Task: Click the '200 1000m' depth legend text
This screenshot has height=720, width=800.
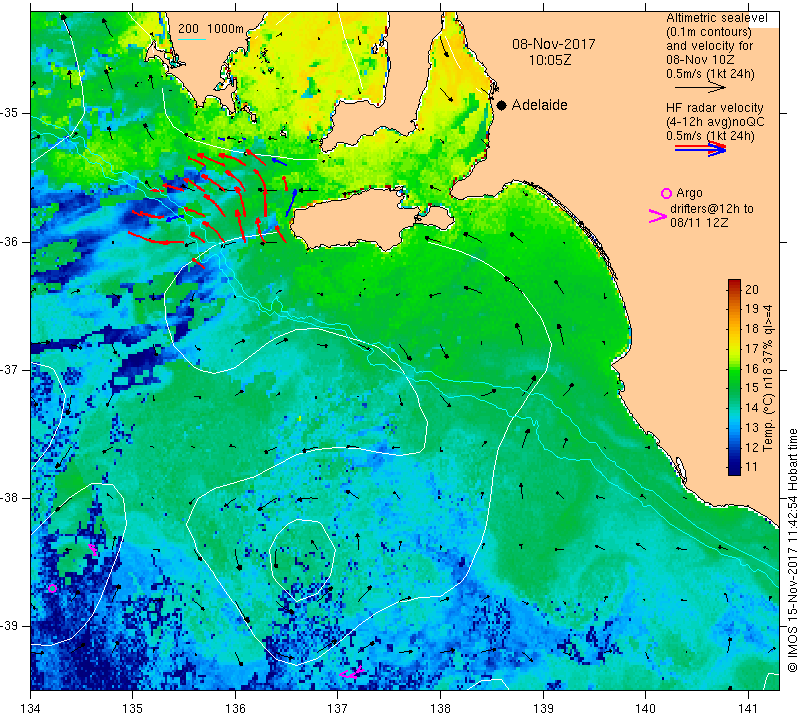Action: (x=211, y=29)
